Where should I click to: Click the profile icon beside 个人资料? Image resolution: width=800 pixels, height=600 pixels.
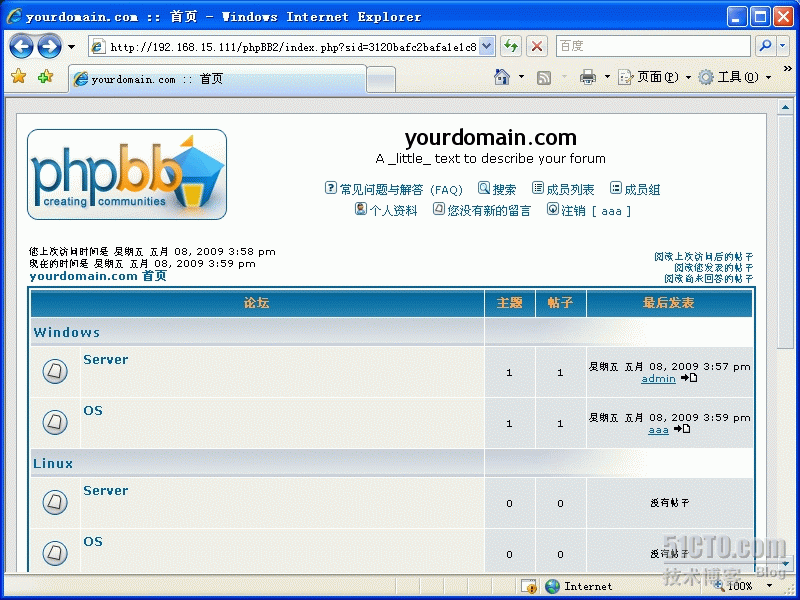[361, 209]
